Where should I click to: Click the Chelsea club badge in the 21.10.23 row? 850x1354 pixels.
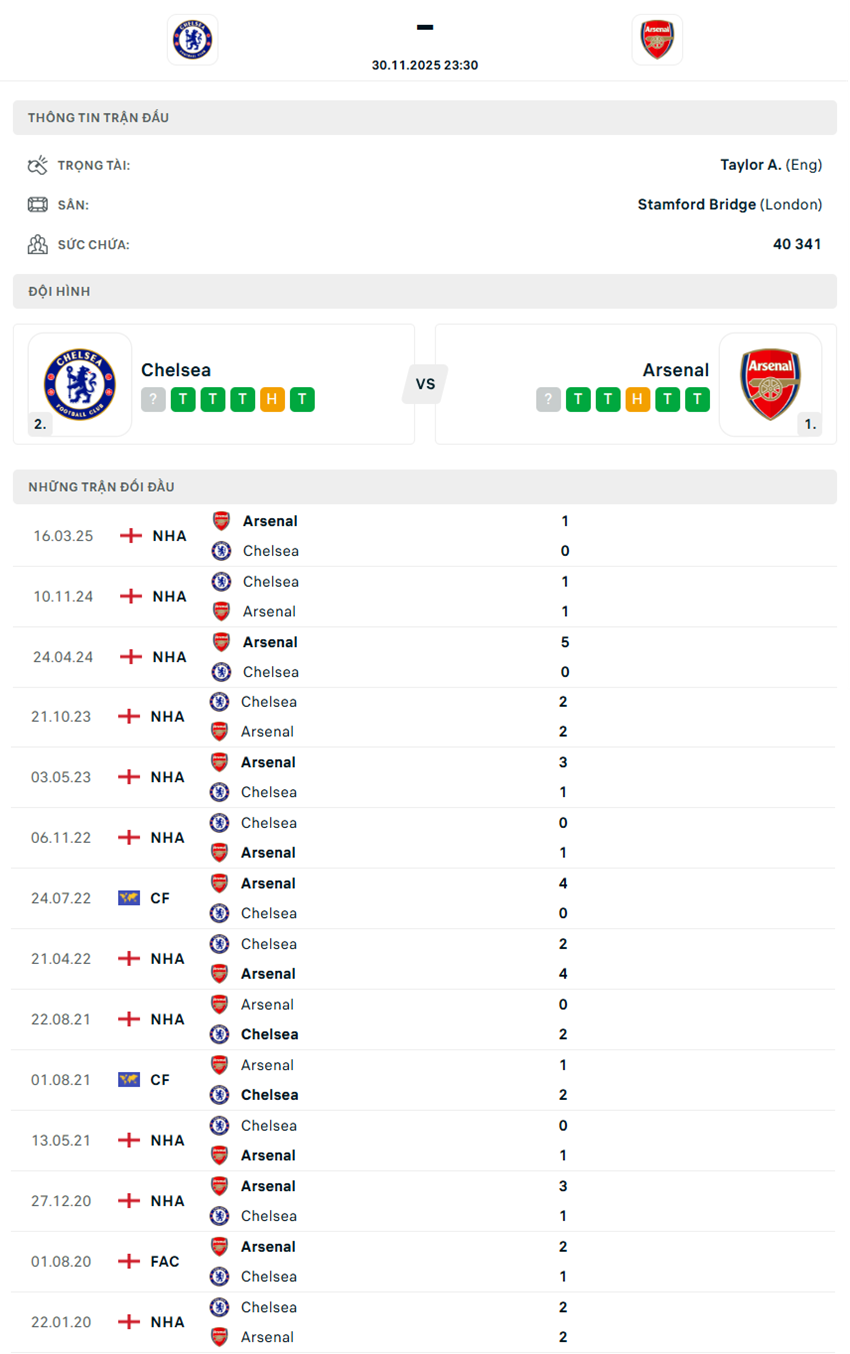point(219,701)
